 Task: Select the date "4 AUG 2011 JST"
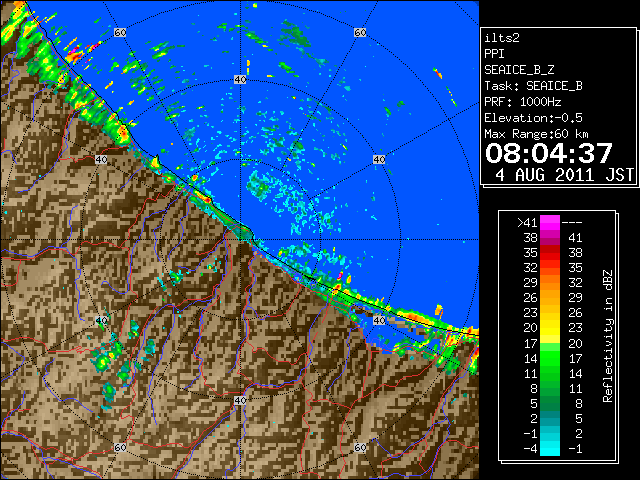[564, 175]
